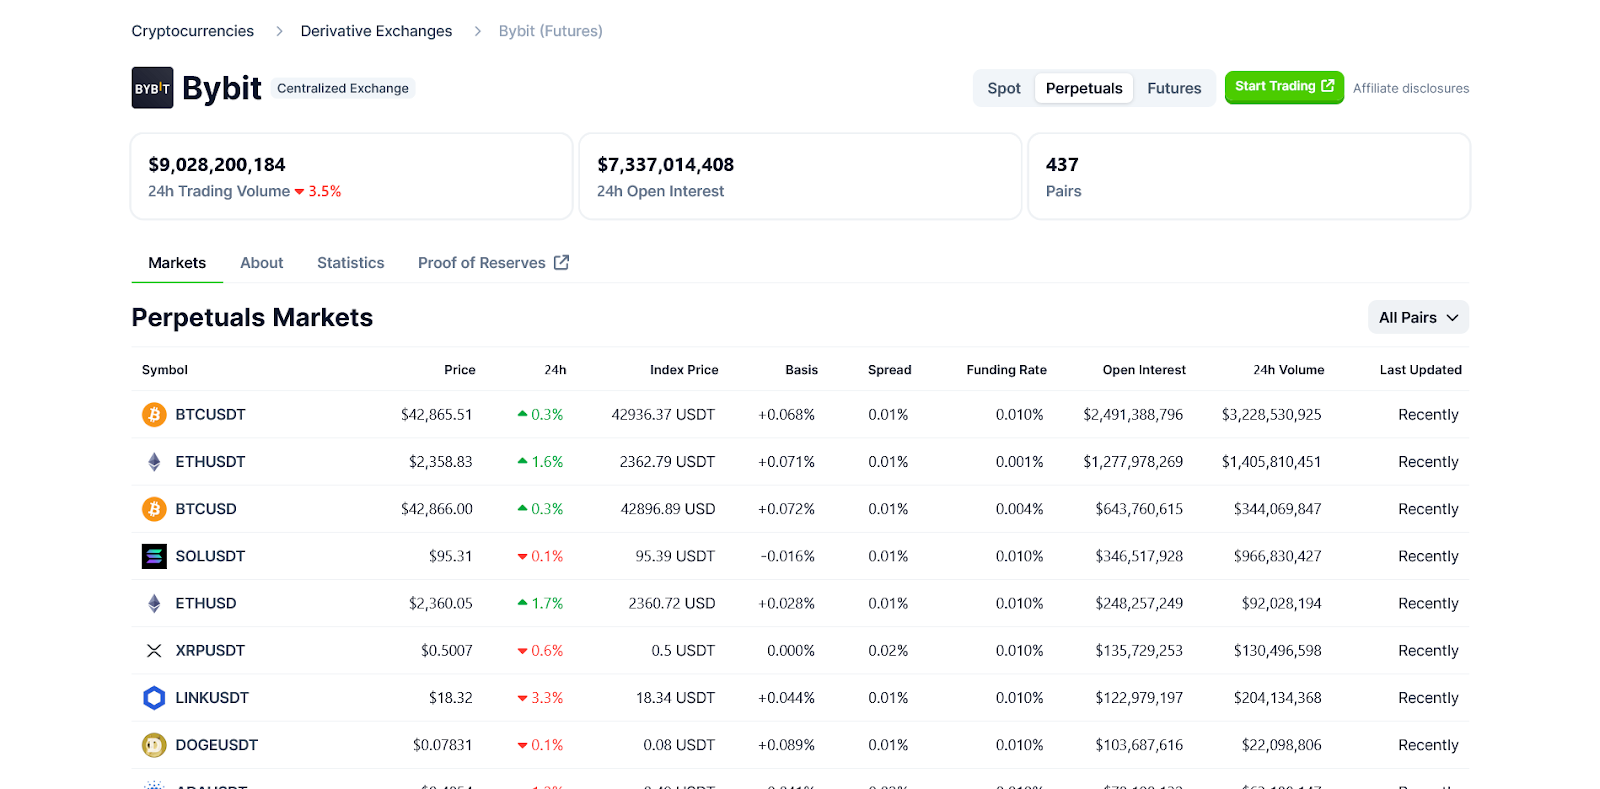Click the Dogecoin icon in DOGEUSDT row

pos(154,745)
